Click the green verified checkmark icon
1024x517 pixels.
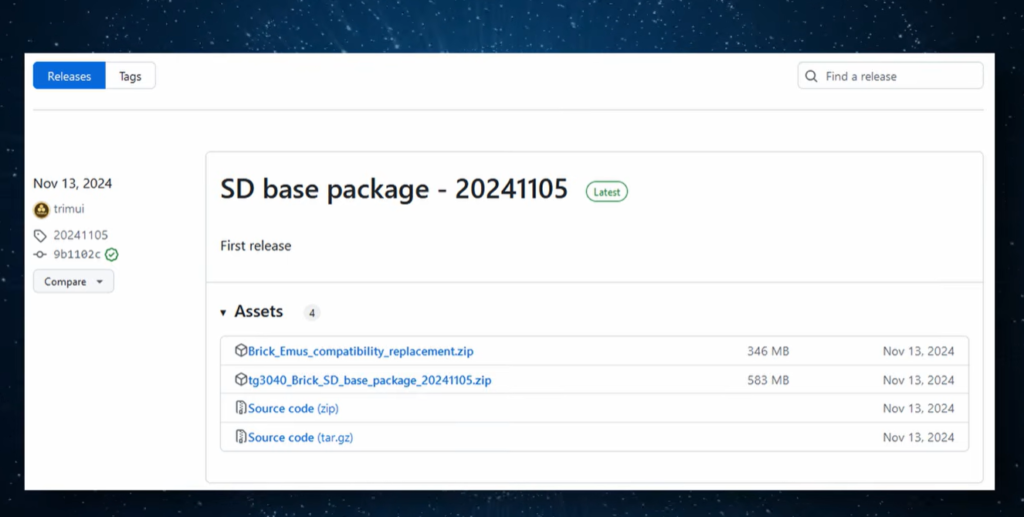[x=112, y=255]
